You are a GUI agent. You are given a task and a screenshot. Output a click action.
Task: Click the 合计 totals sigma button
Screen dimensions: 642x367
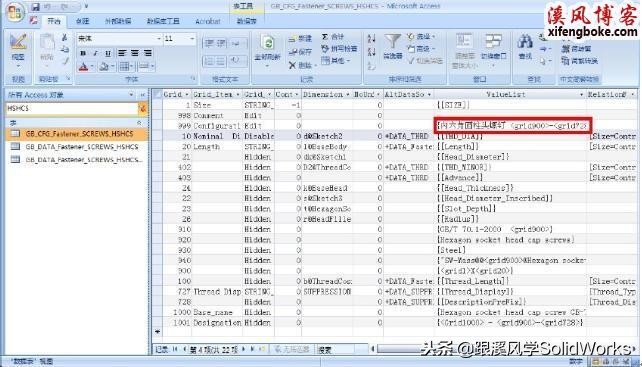coord(332,37)
